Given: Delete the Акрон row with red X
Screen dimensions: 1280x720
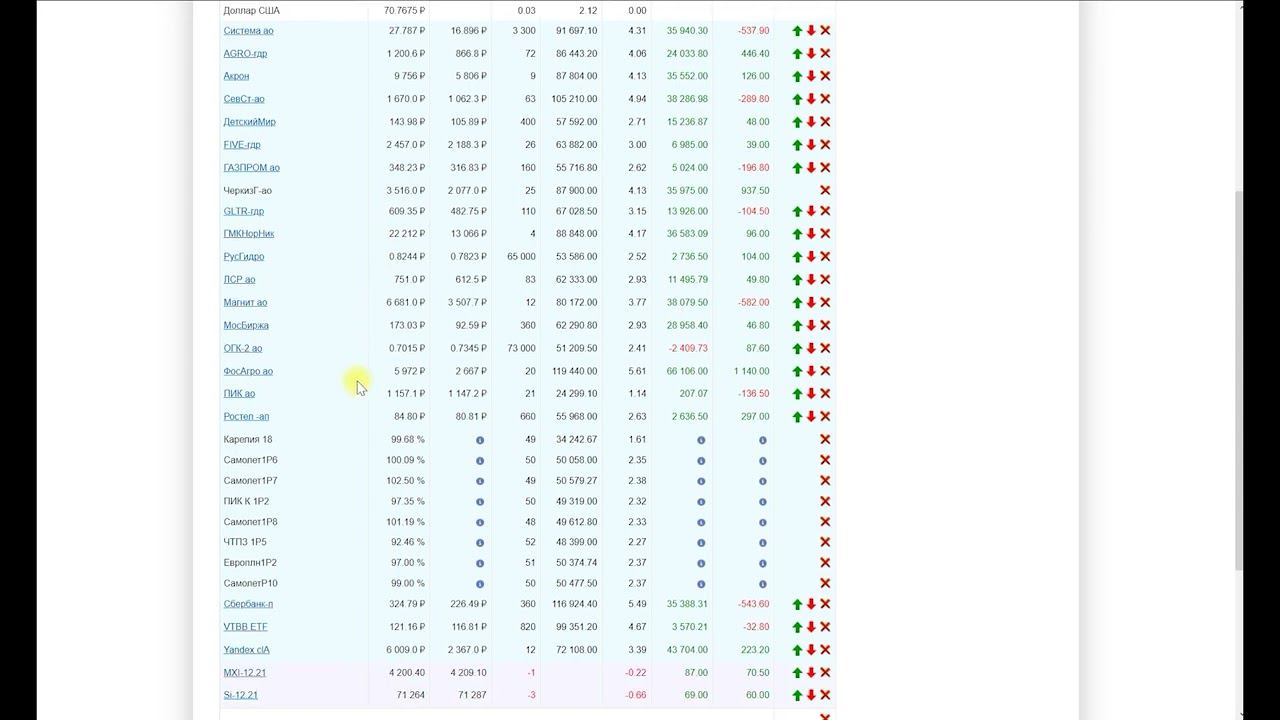Looking at the screenshot, I should click(x=825, y=76).
